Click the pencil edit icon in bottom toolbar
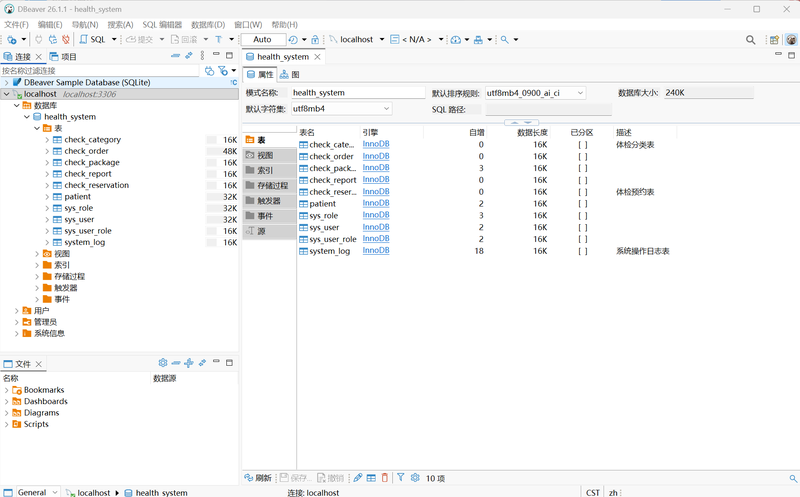The image size is (800, 497). click(x=358, y=478)
